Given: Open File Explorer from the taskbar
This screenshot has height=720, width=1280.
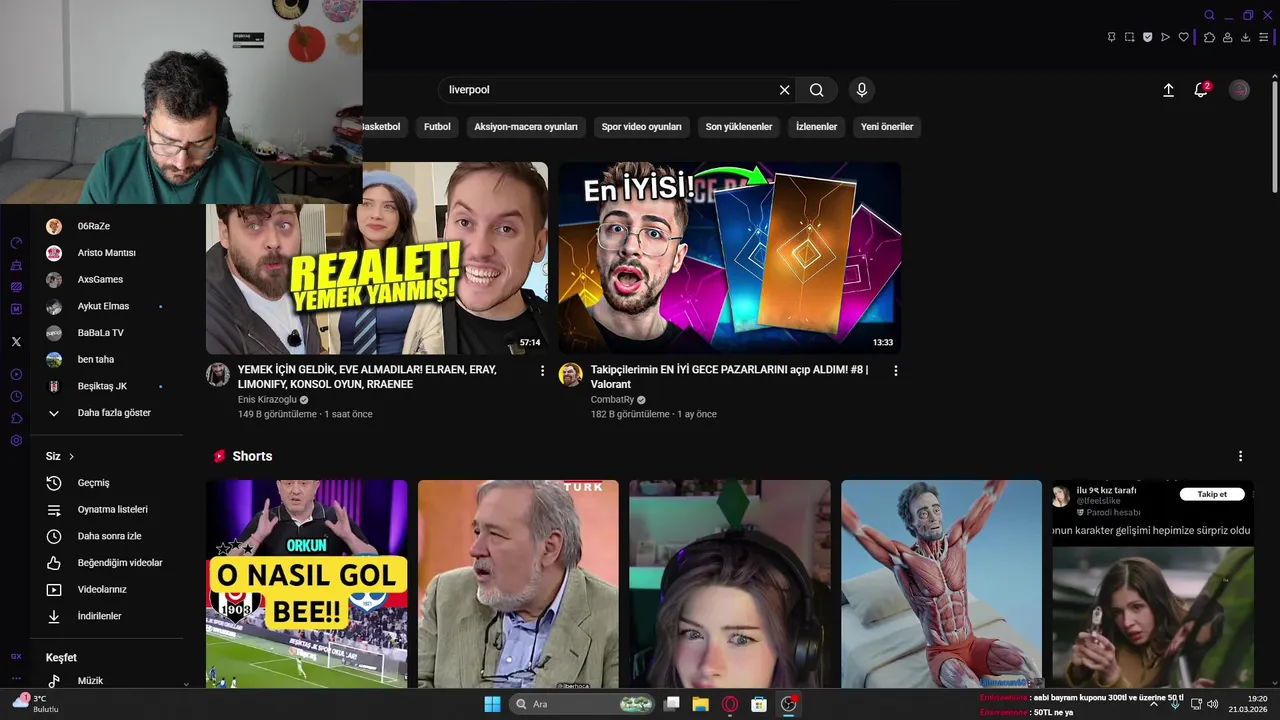Looking at the screenshot, I should pyautogui.click(x=701, y=704).
